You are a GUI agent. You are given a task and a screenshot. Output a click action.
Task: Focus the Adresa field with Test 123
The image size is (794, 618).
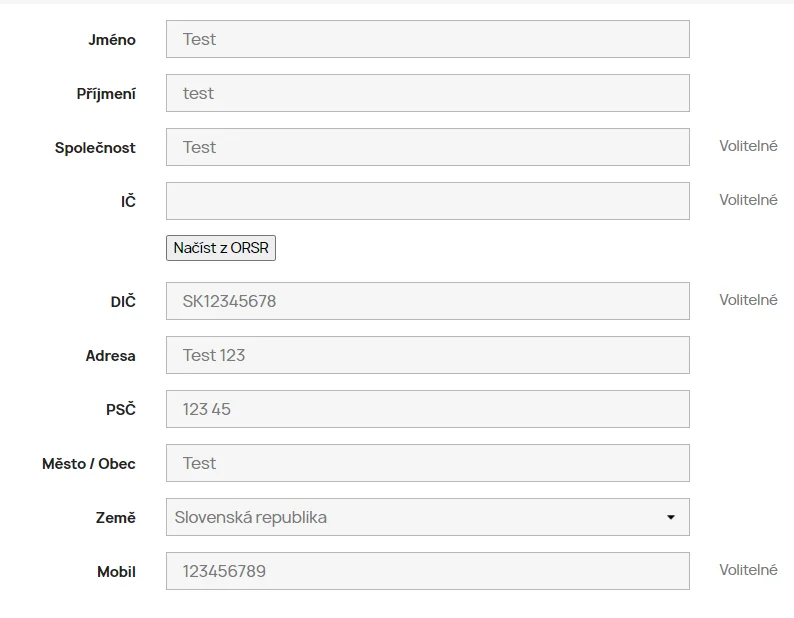click(427, 355)
